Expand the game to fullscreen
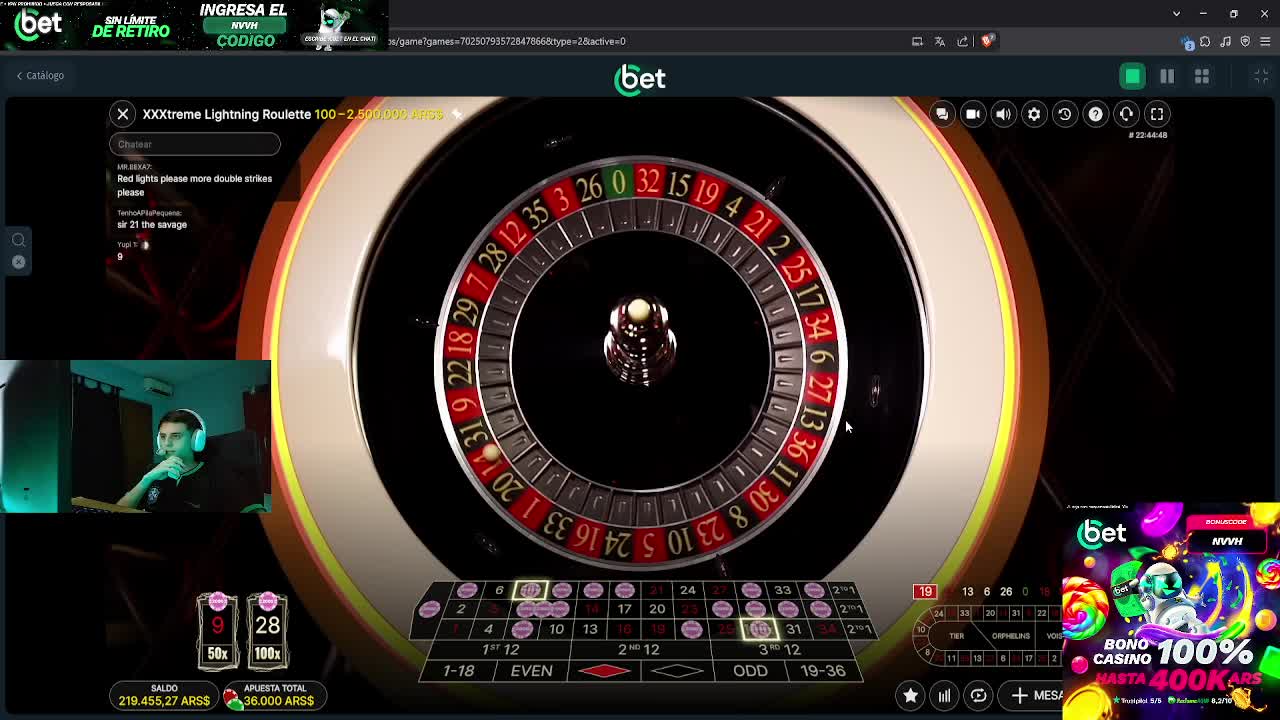 [x=1157, y=114]
